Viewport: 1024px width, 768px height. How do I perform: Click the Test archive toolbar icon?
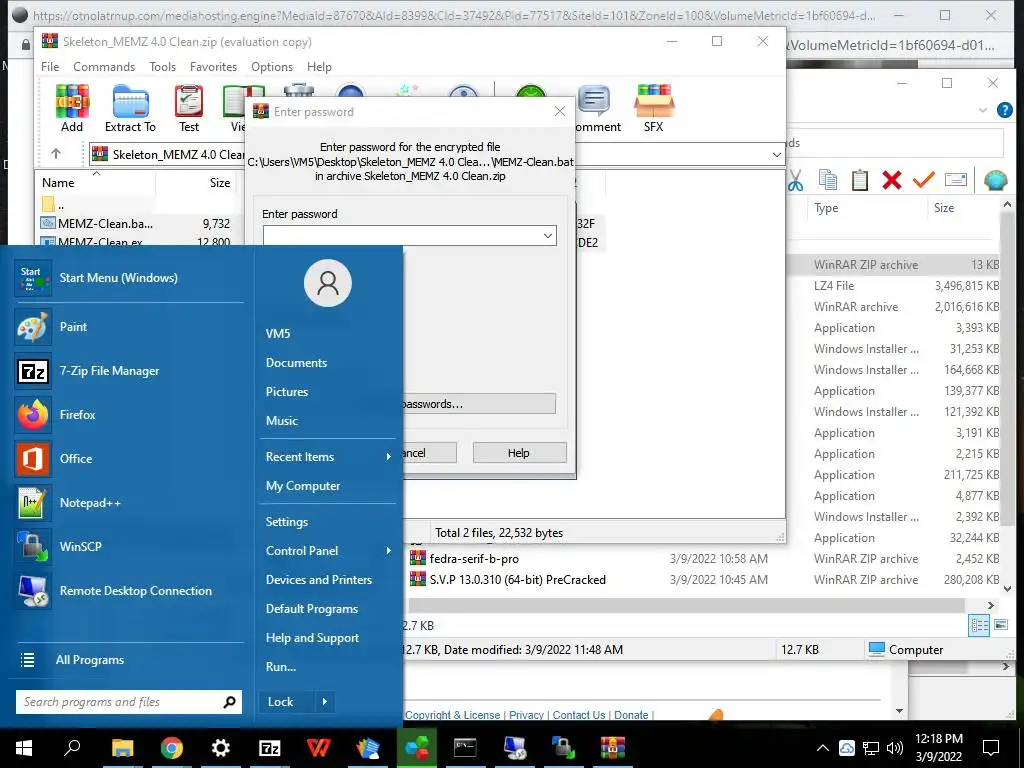point(189,108)
